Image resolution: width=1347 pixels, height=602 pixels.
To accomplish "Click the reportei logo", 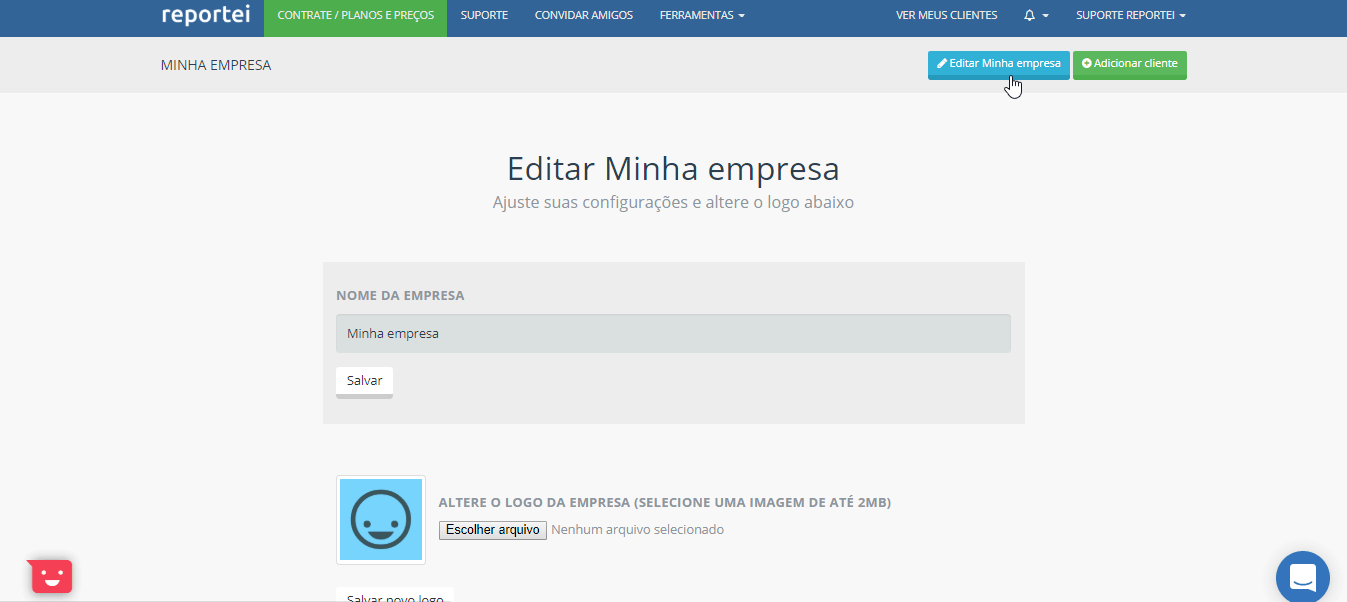I will pos(205,14).
